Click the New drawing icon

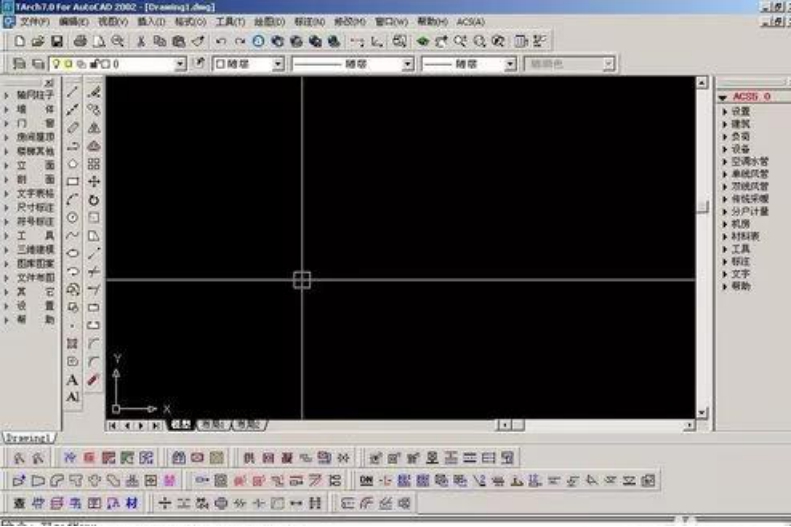[19, 41]
